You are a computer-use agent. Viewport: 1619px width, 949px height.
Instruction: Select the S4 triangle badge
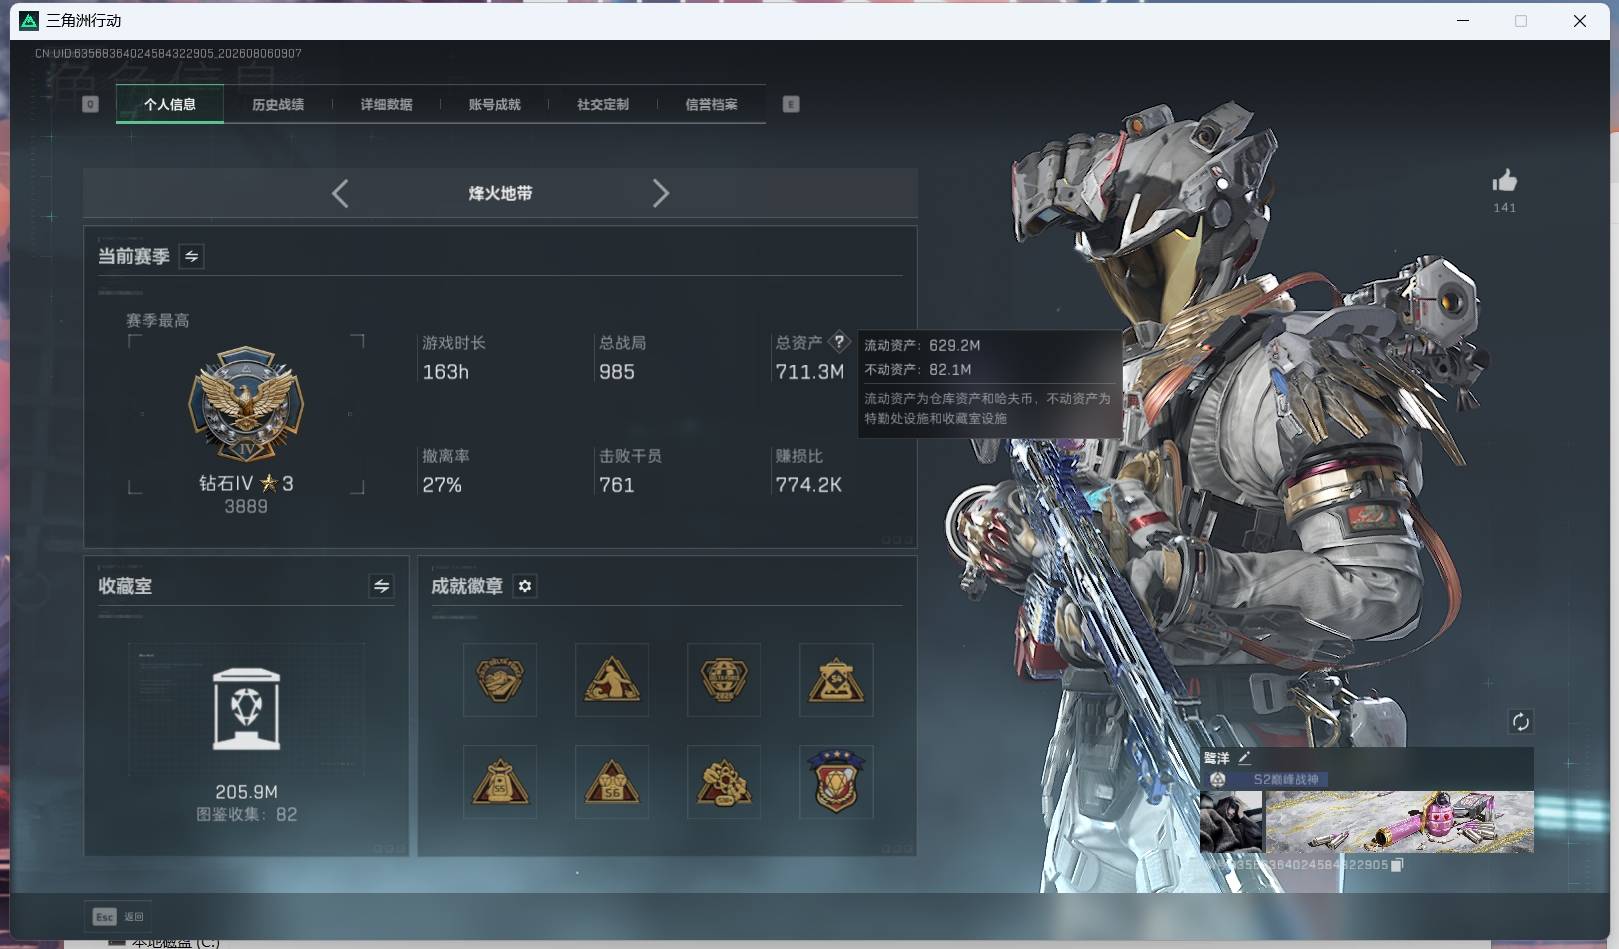point(836,680)
